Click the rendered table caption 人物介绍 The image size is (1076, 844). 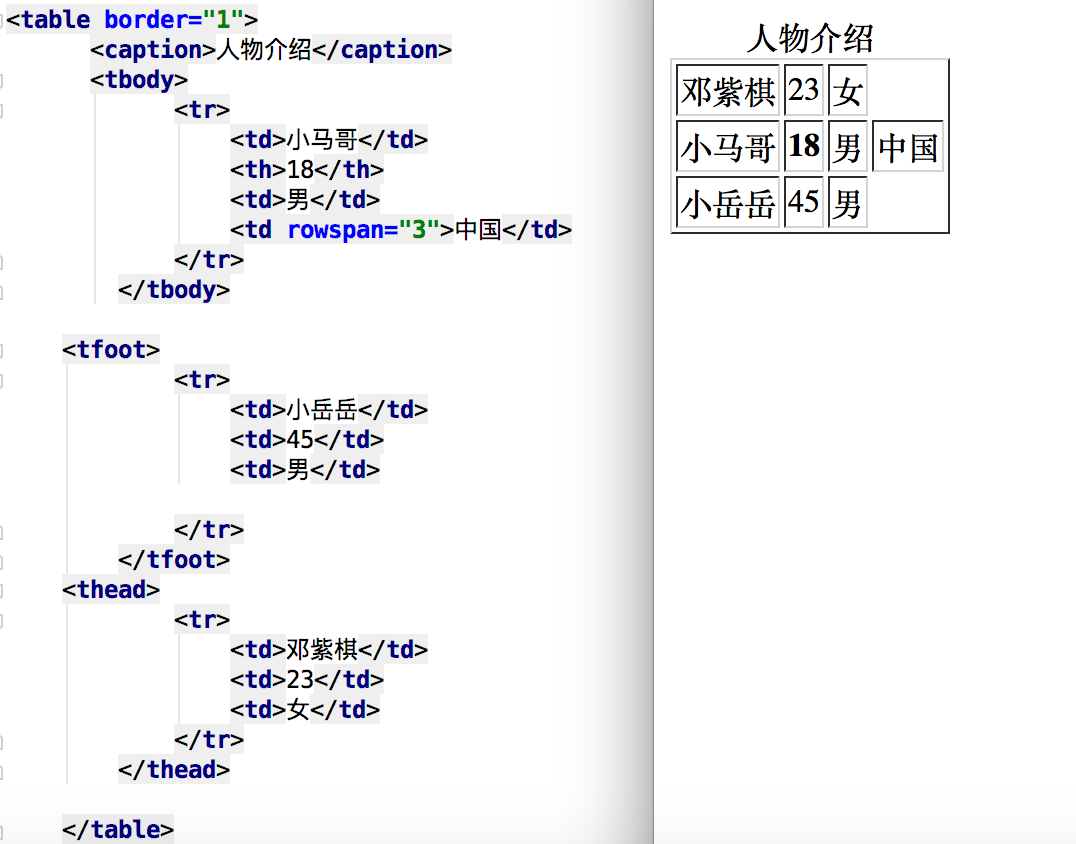(x=809, y=39)
